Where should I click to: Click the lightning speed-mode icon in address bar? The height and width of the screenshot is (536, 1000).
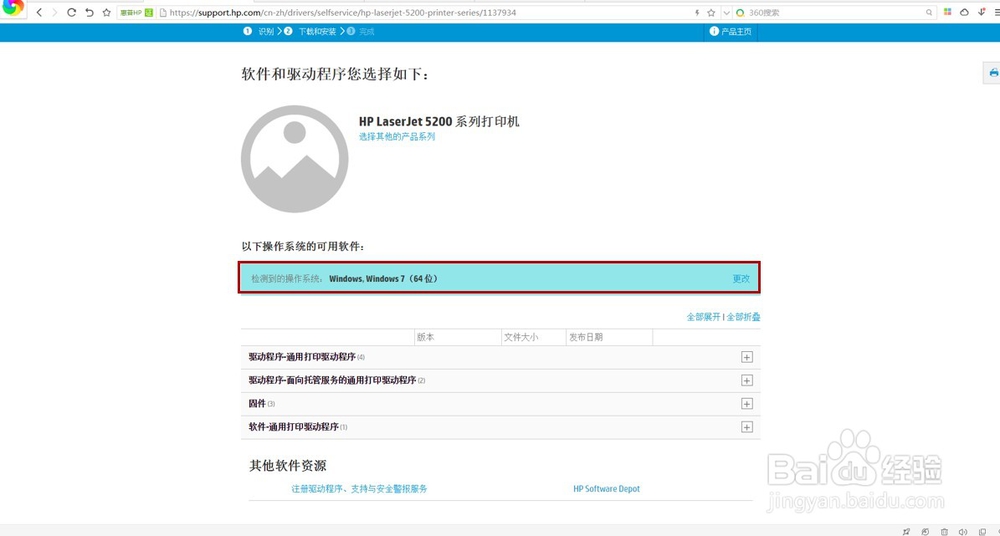coord(697,12)
